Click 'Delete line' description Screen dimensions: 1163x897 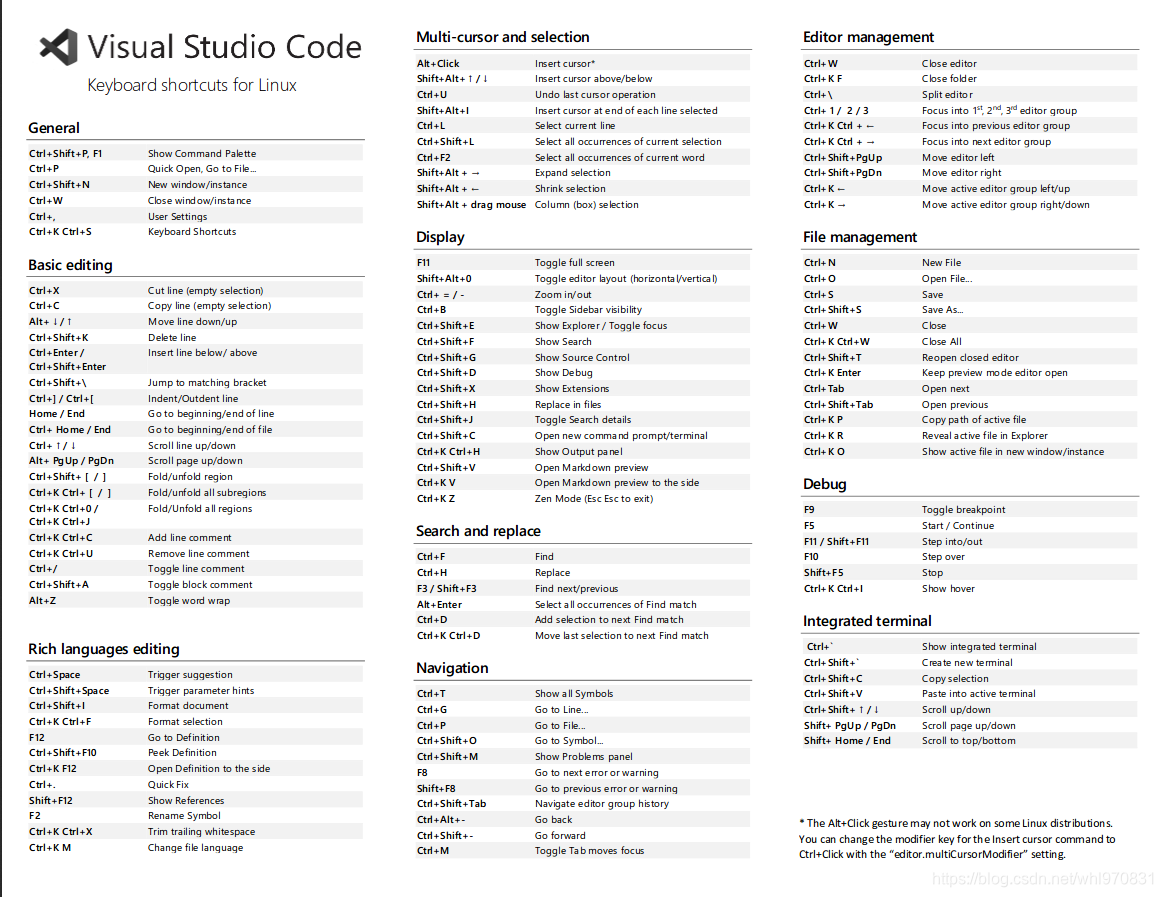(172, 338)
